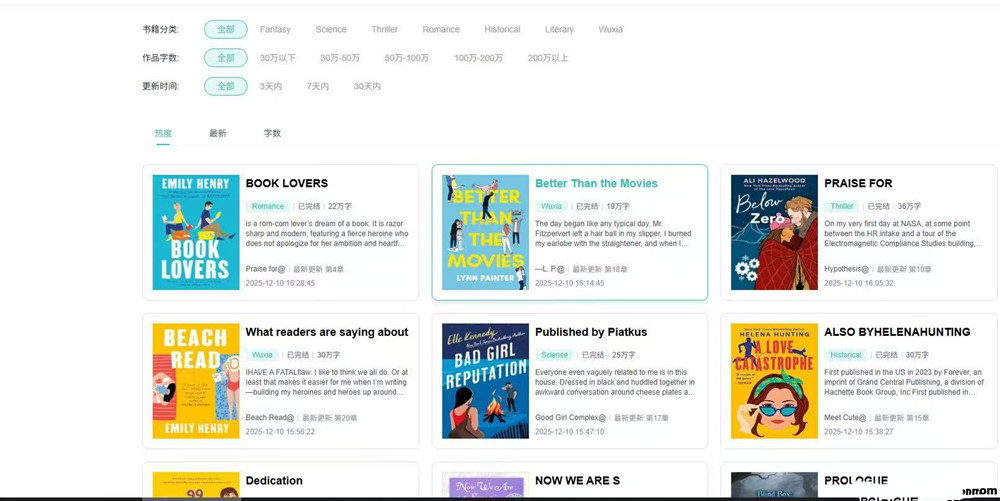Select the 200万以上 word count filter

(x=547, y=58)
